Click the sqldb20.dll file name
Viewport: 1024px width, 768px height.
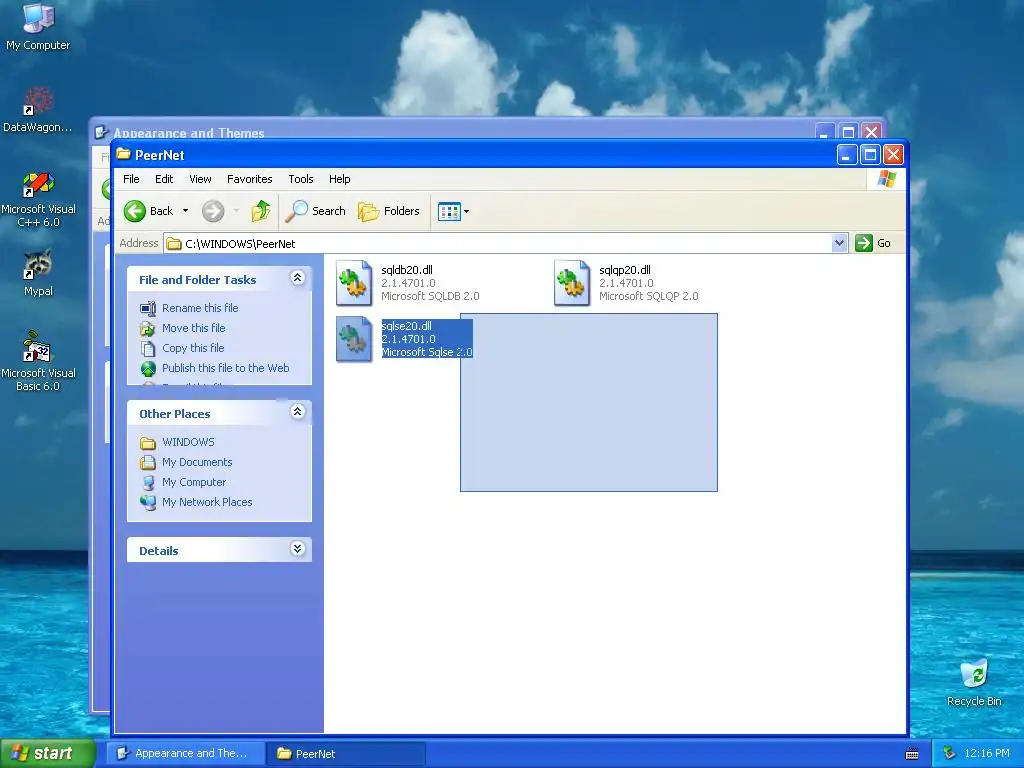point(407,270)
